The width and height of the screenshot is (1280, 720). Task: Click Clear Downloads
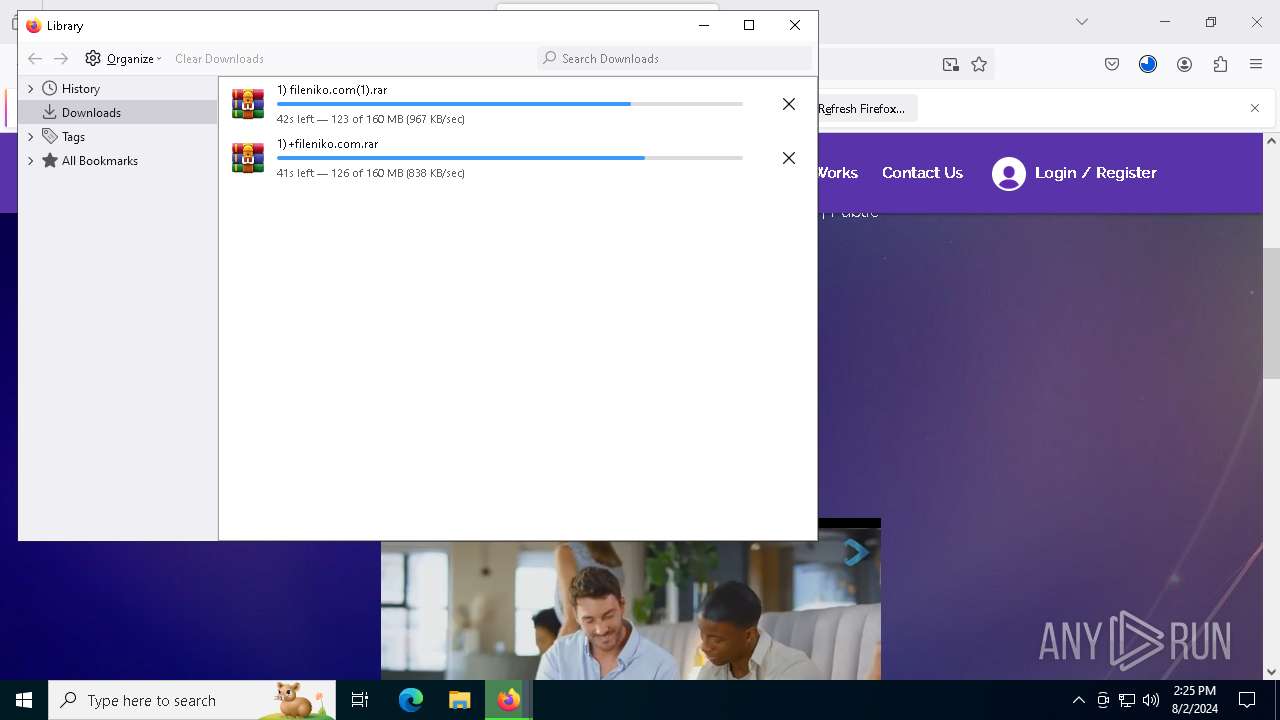(219, 58)
